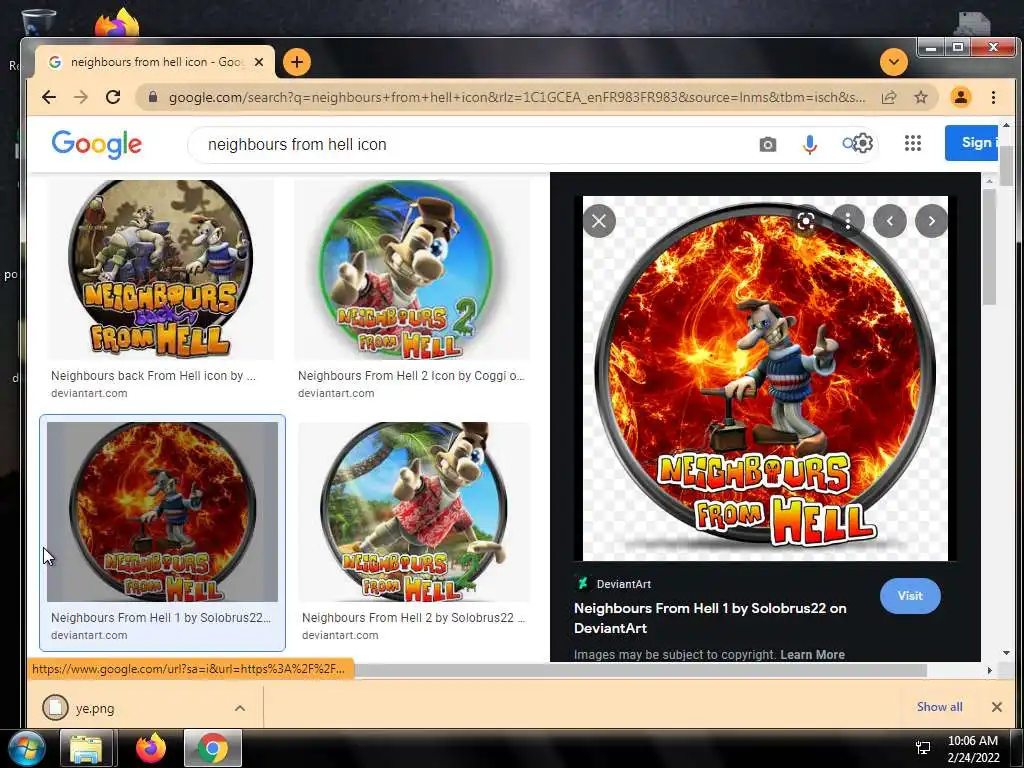Open preview image more options menu
This screenshot has width=1024, height=768.
point(848,221)
